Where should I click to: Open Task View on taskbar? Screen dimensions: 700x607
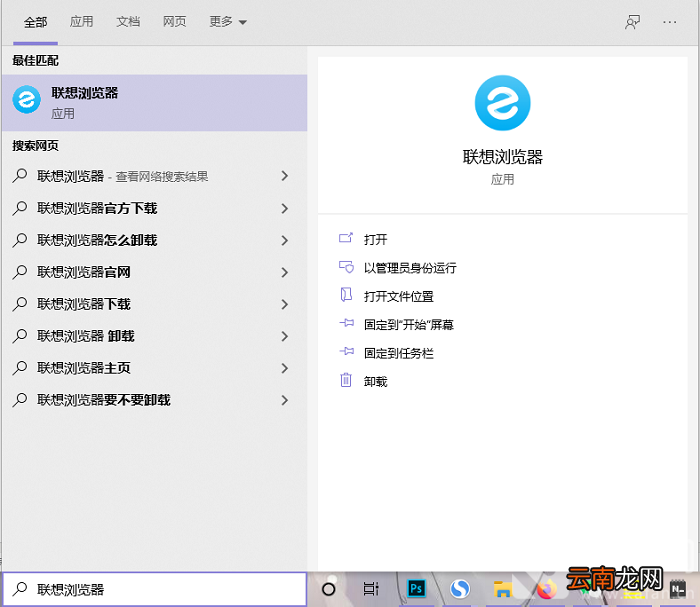click(371, 589)
